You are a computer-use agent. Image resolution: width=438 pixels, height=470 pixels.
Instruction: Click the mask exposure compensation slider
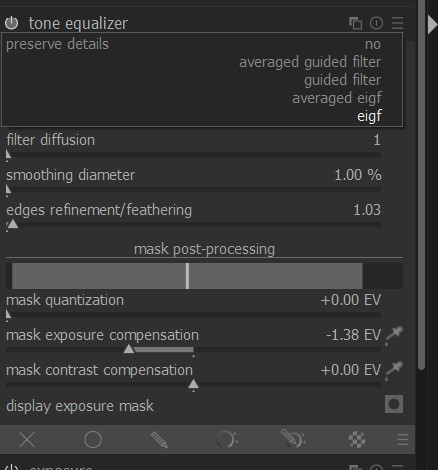(x=193, y=350)
